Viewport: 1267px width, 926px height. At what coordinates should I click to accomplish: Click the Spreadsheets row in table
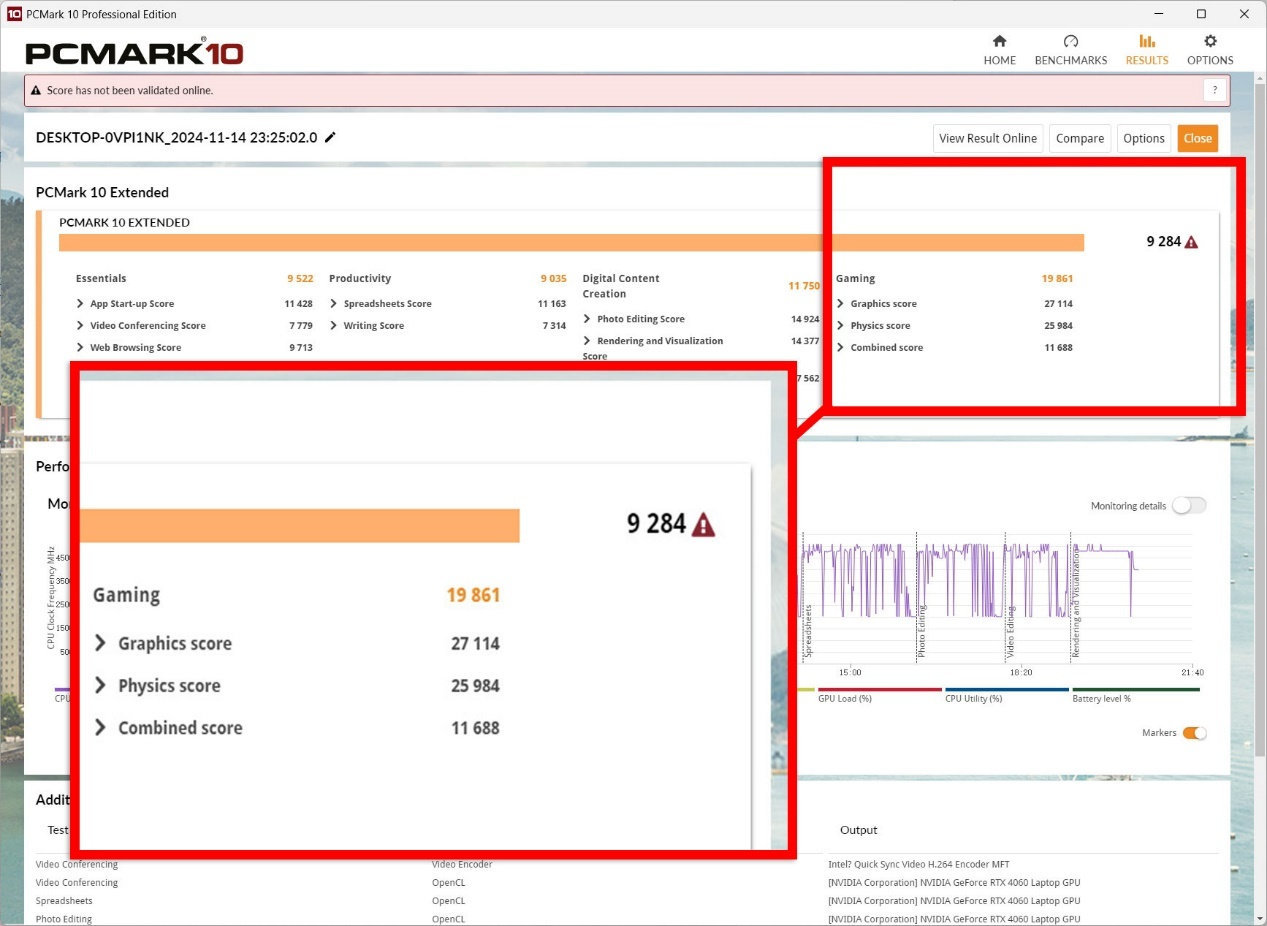[x=64, y=901]
